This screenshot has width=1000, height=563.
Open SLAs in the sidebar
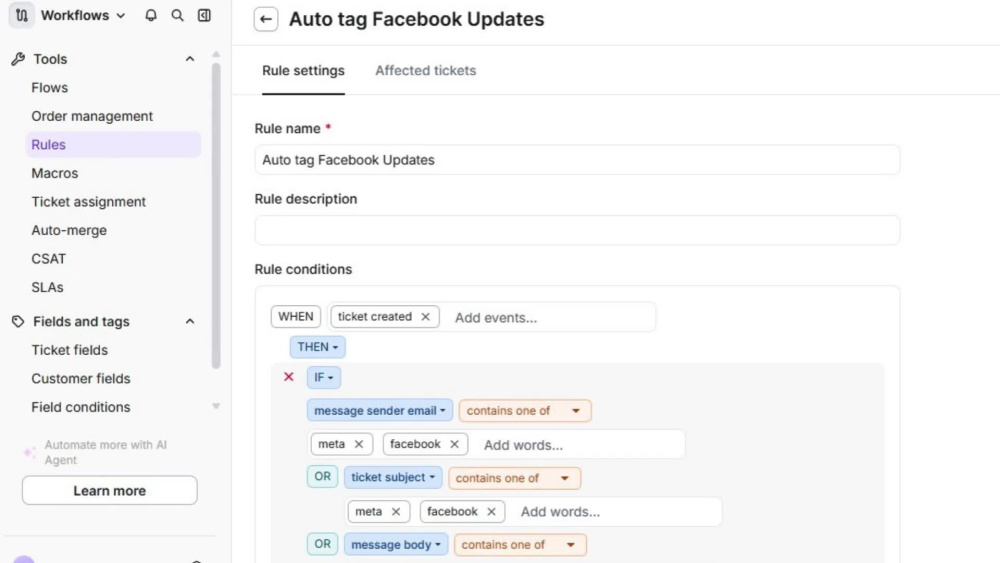(x=47, y=288)
